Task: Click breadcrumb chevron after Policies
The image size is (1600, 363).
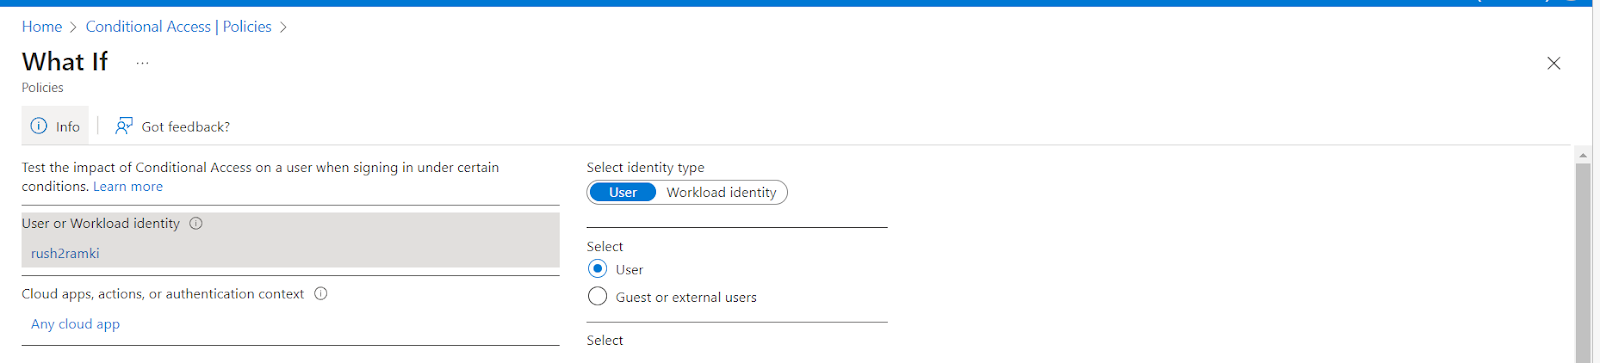Action: (x=283, y=27)
